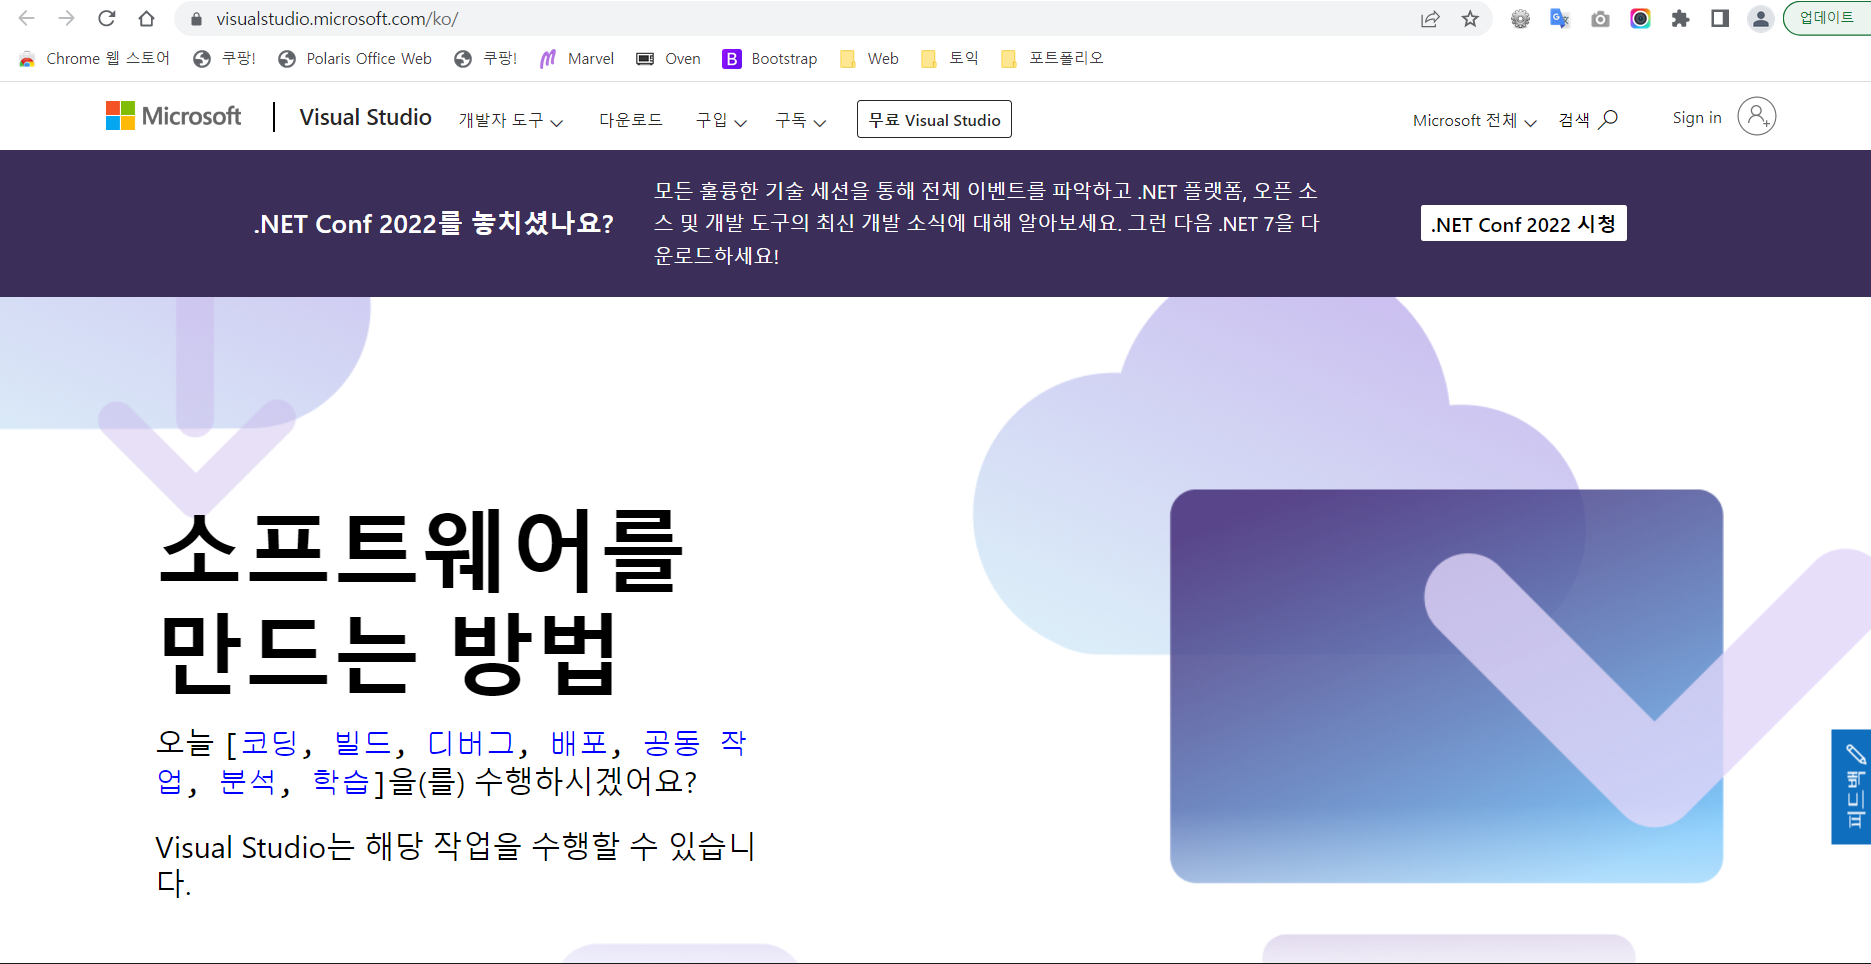Open the Marvel bookmark
This screenshot has height=964, width=1871.
[577, 59]
